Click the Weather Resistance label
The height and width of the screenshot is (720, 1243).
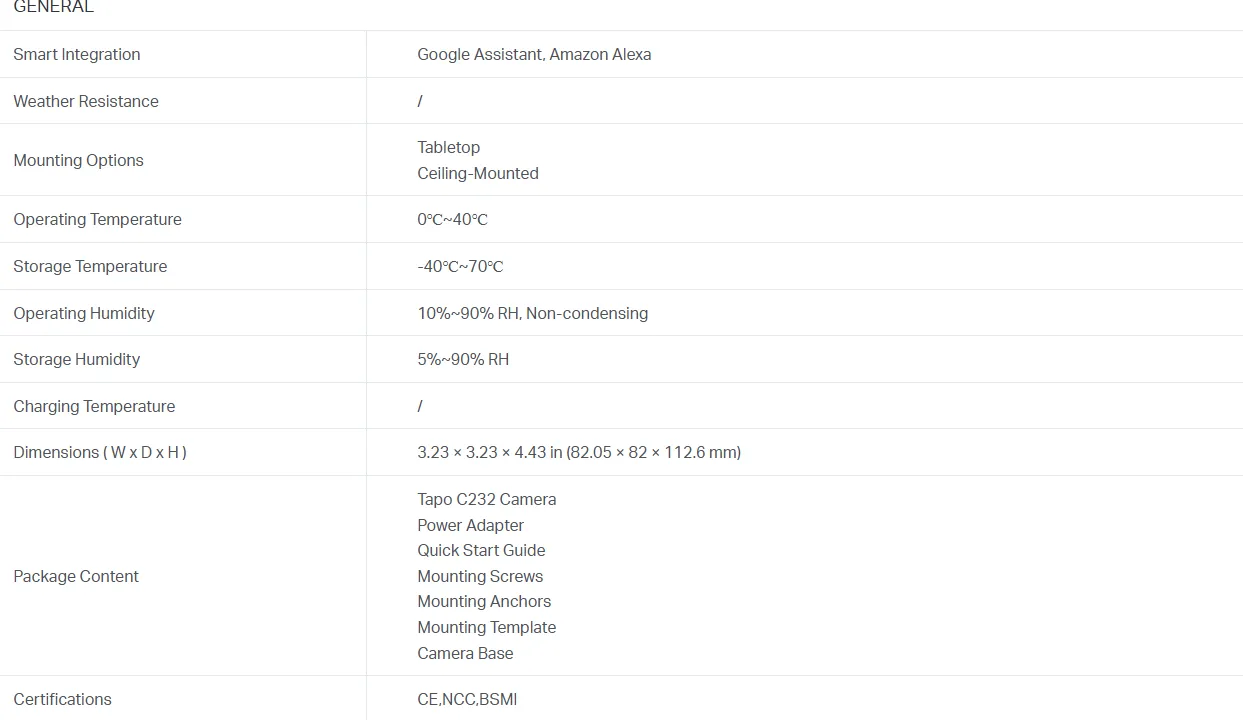pyautogui.click(x=86, y=101)
